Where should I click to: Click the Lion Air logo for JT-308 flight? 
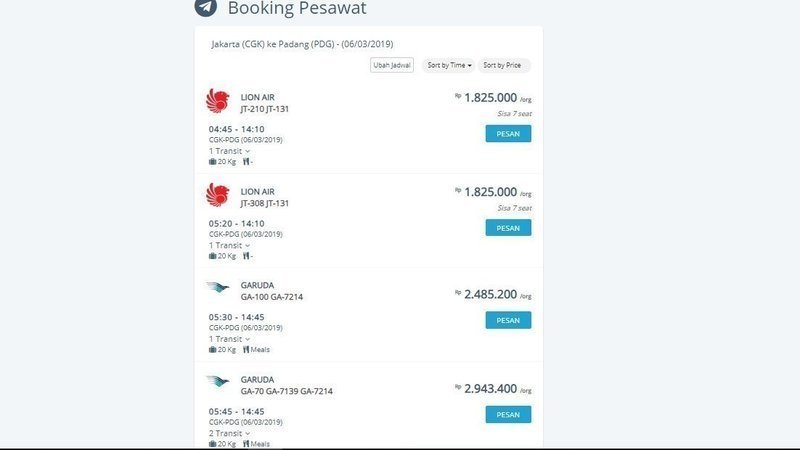coord(218,195)
